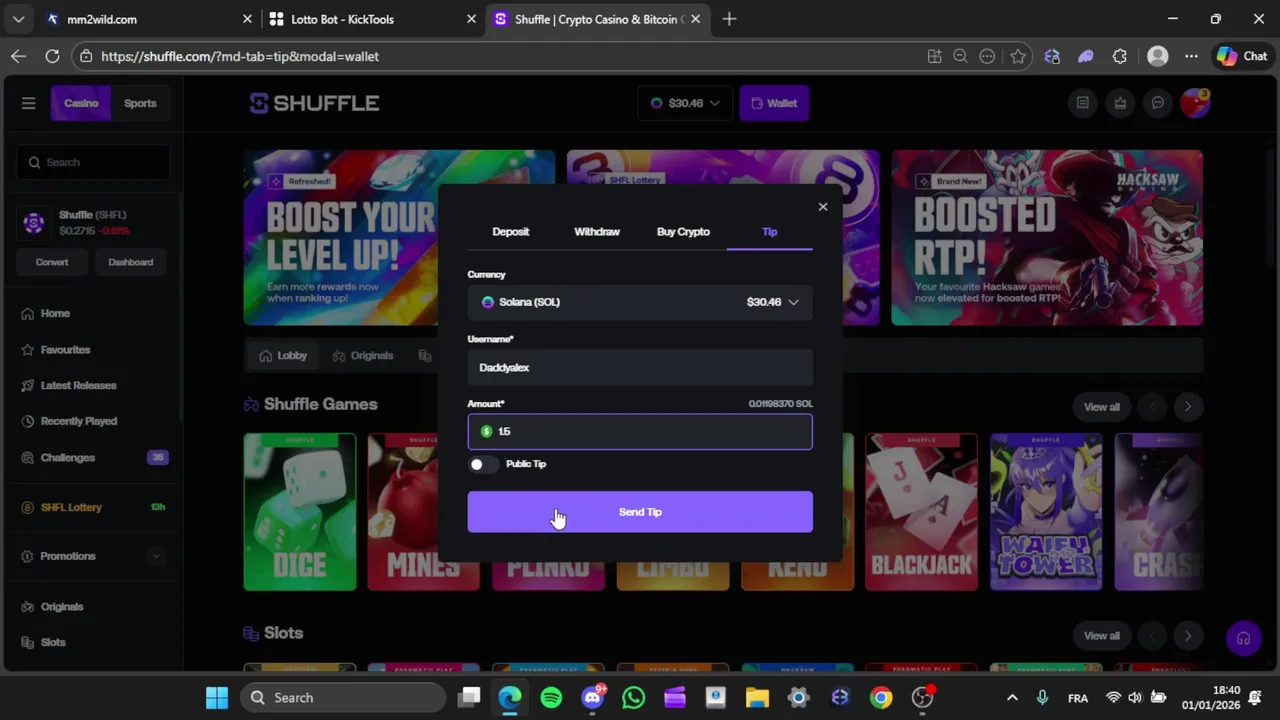Click the Username field
The height and width of the screenshot is (720, 1280).
[640, 367]
